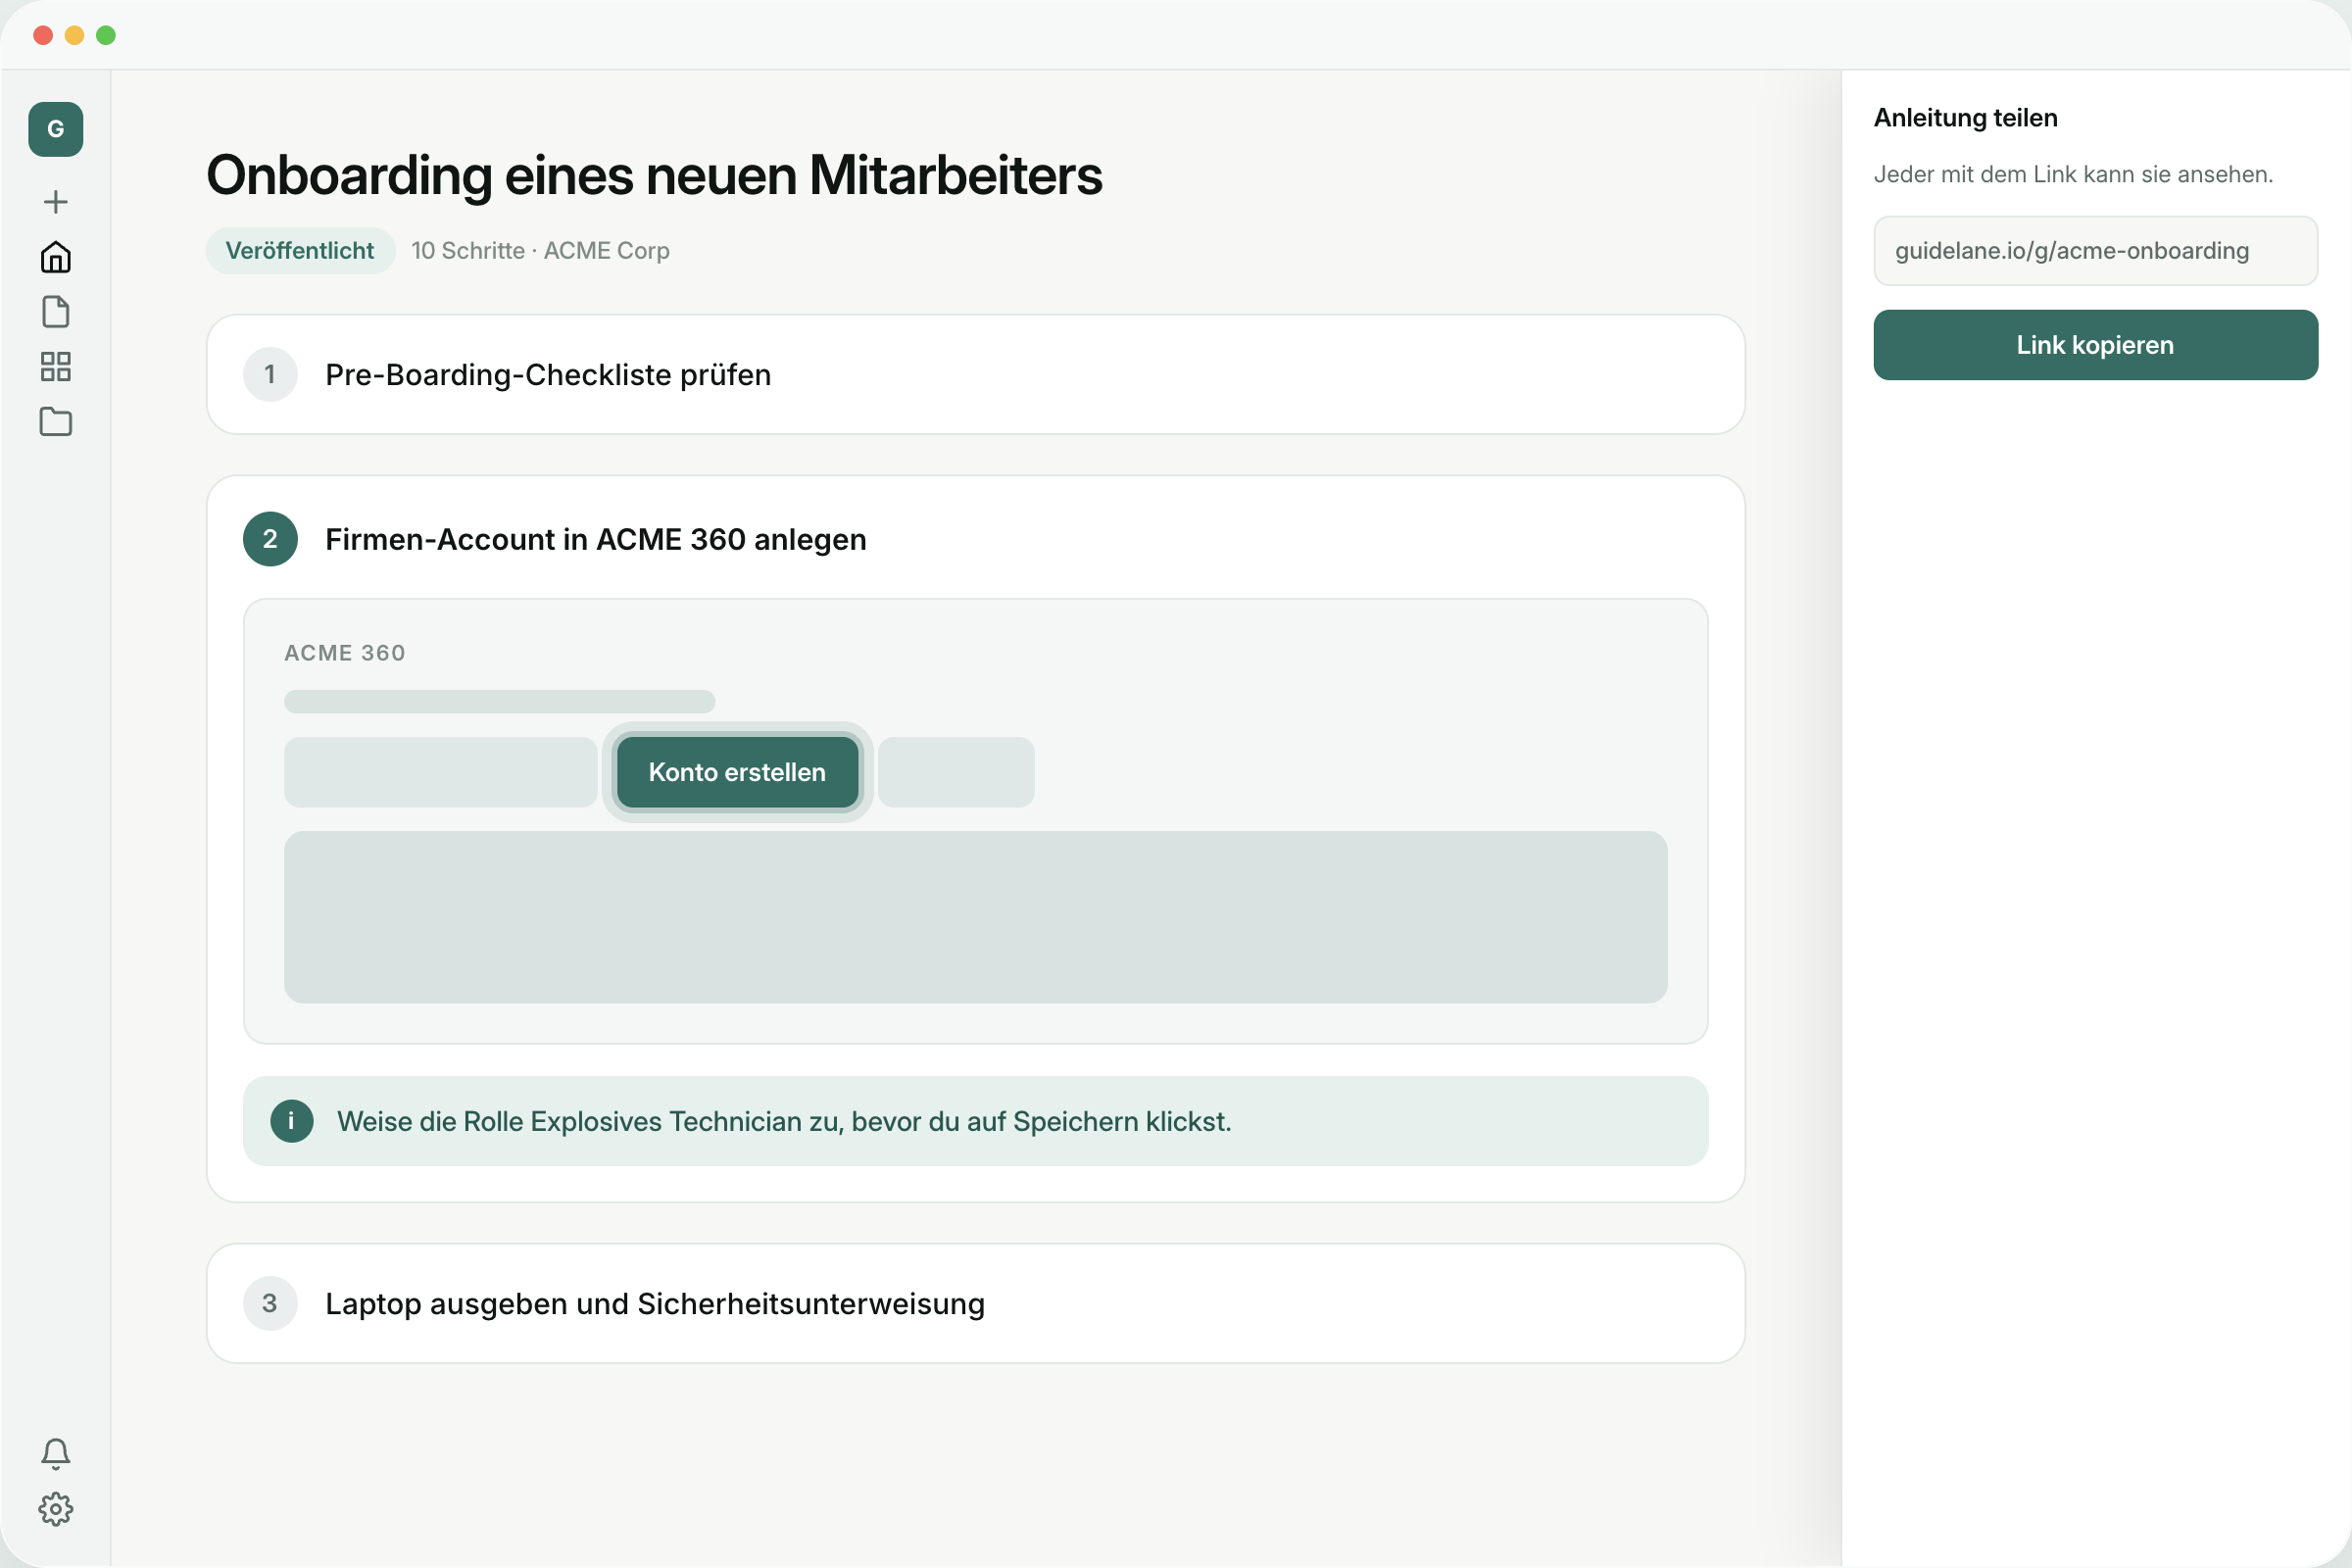Click the Konto erstellen button
This screenshot has height=1568, width=2352.
pyautogui.click(x=737, y=772)
